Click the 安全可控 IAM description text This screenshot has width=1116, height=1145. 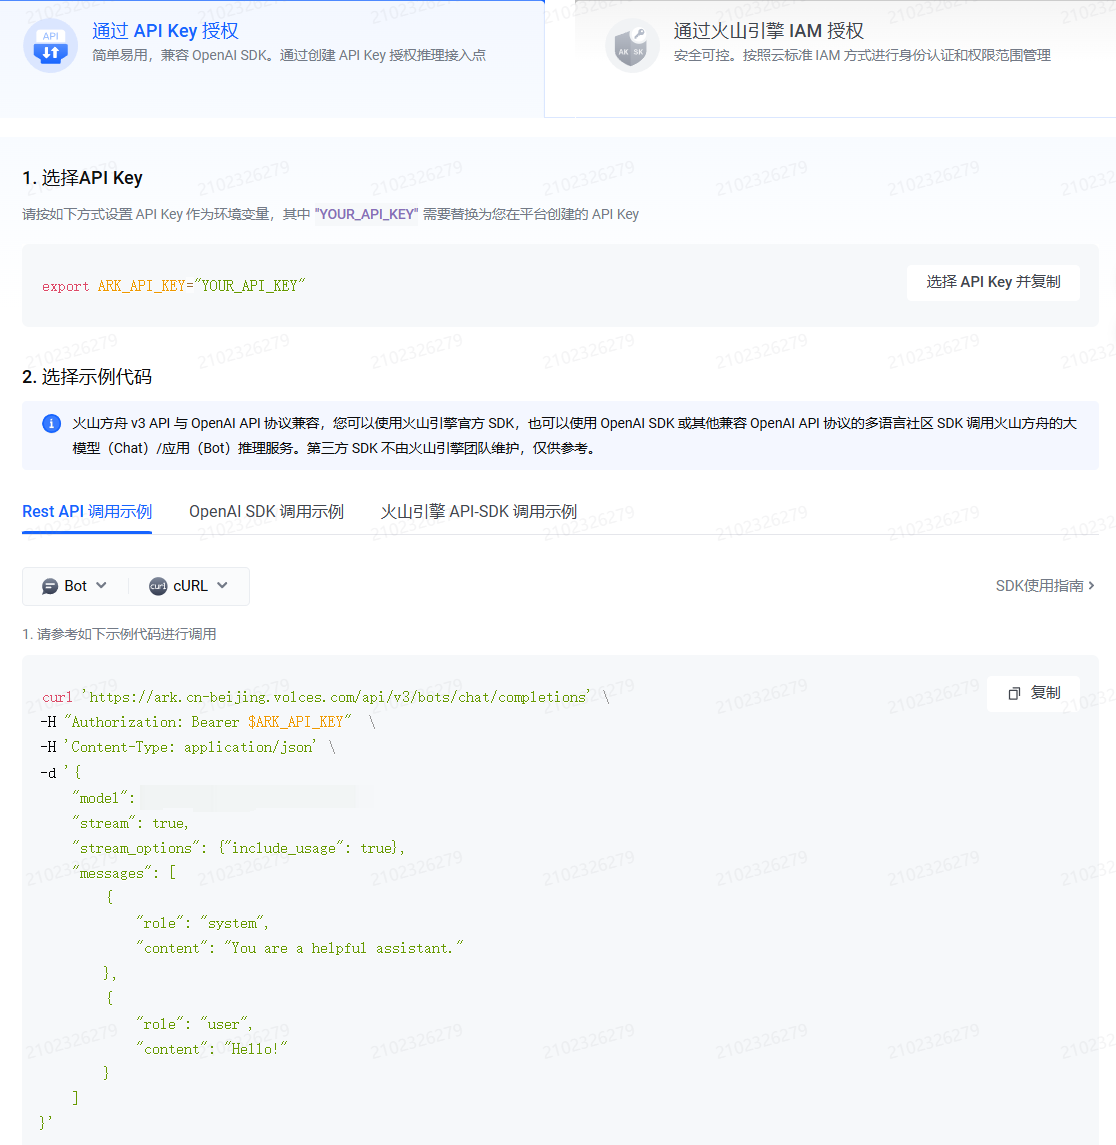point(862,55)
